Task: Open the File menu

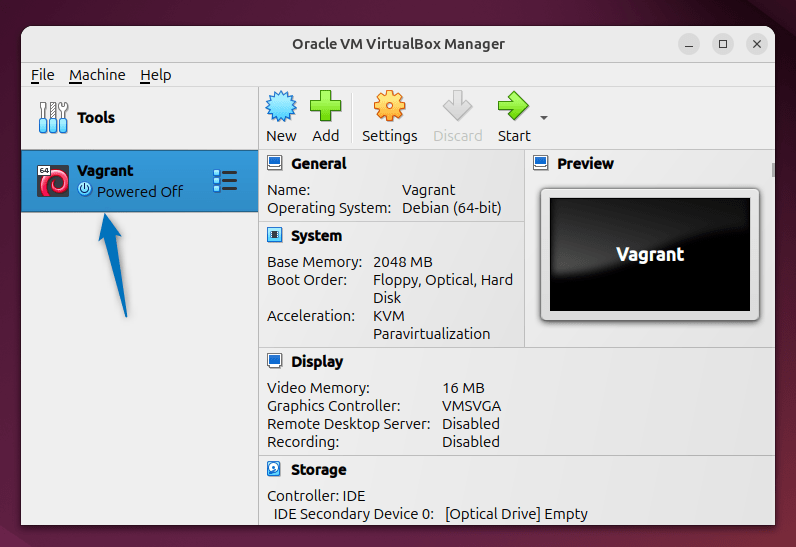Action: pyautogui.click(x=42, y=75)
